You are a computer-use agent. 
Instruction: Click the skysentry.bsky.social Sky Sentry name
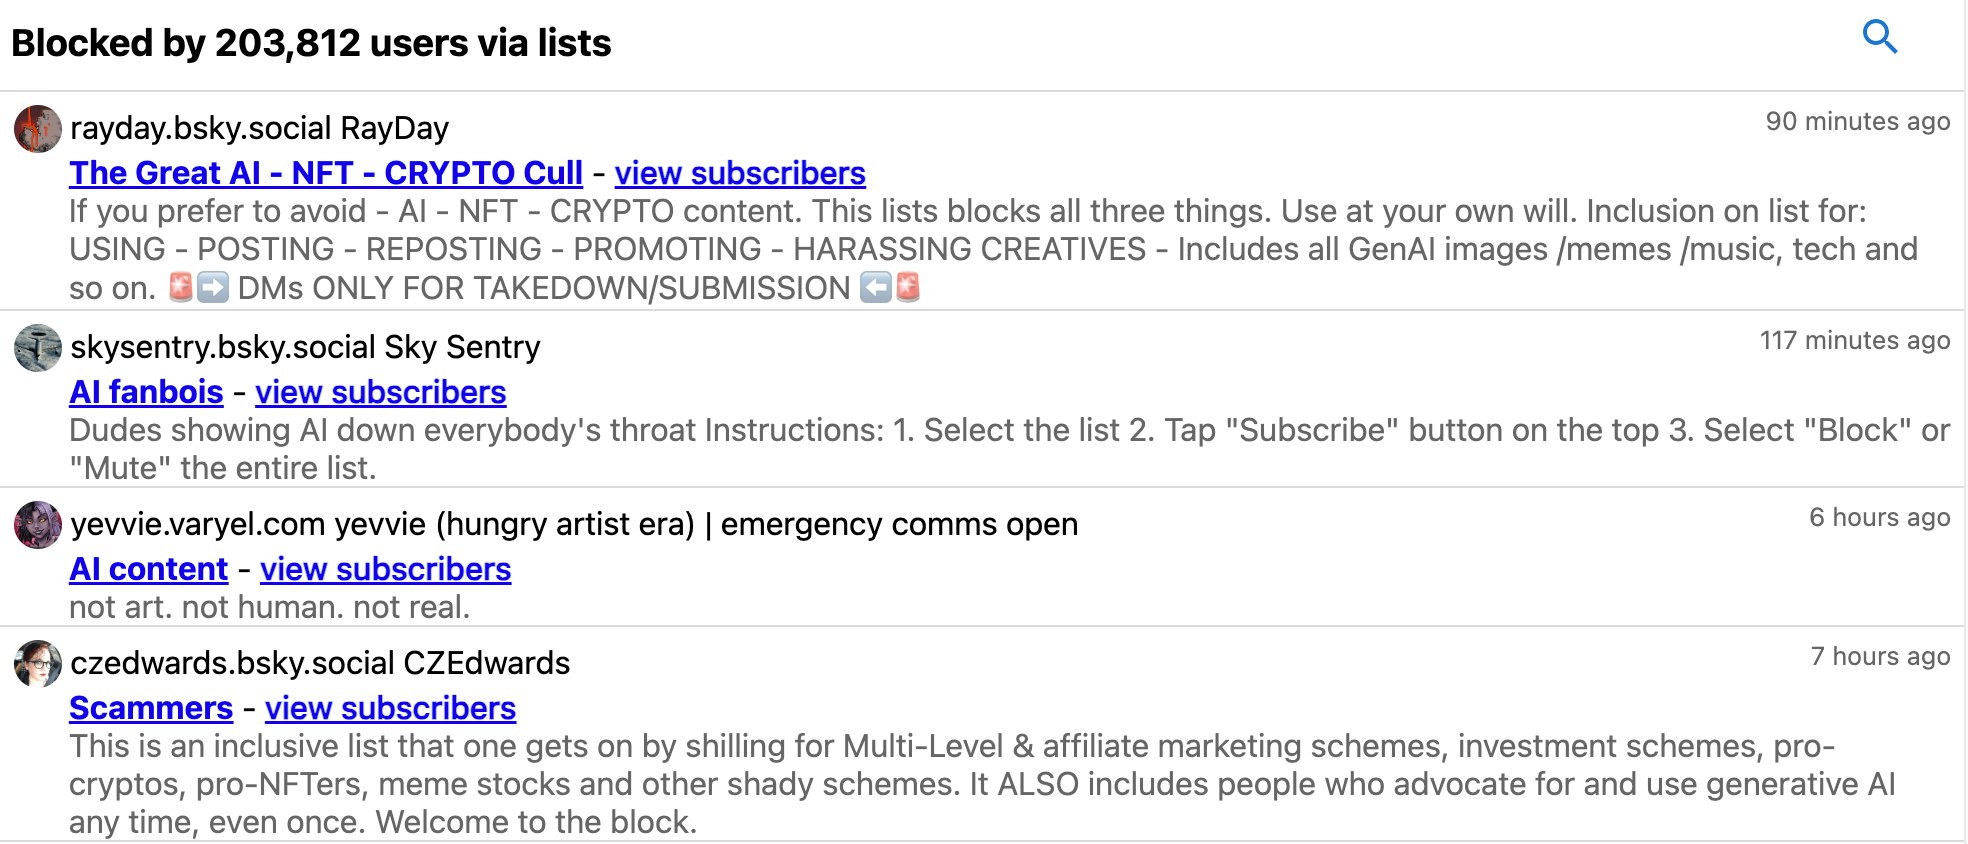pyautogui.click(x=305, y=347)
